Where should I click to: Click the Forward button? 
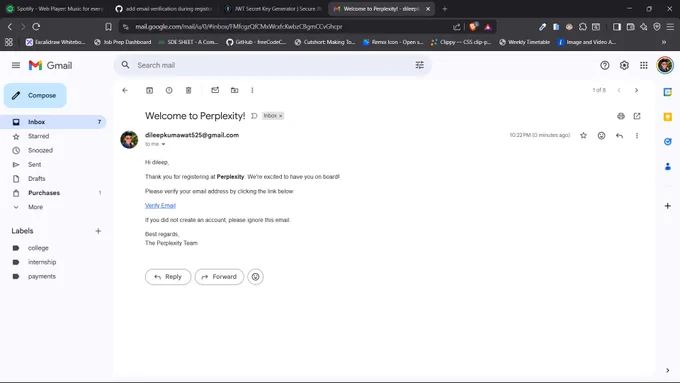[x=219, y=277]
